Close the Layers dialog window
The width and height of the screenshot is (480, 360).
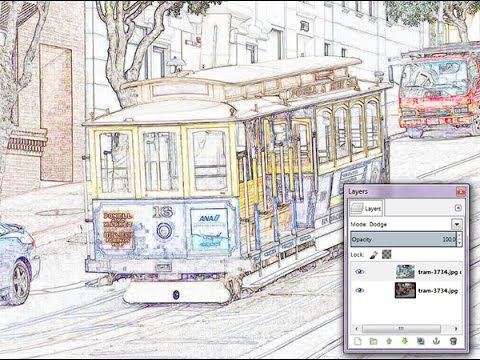pos(461,192)
